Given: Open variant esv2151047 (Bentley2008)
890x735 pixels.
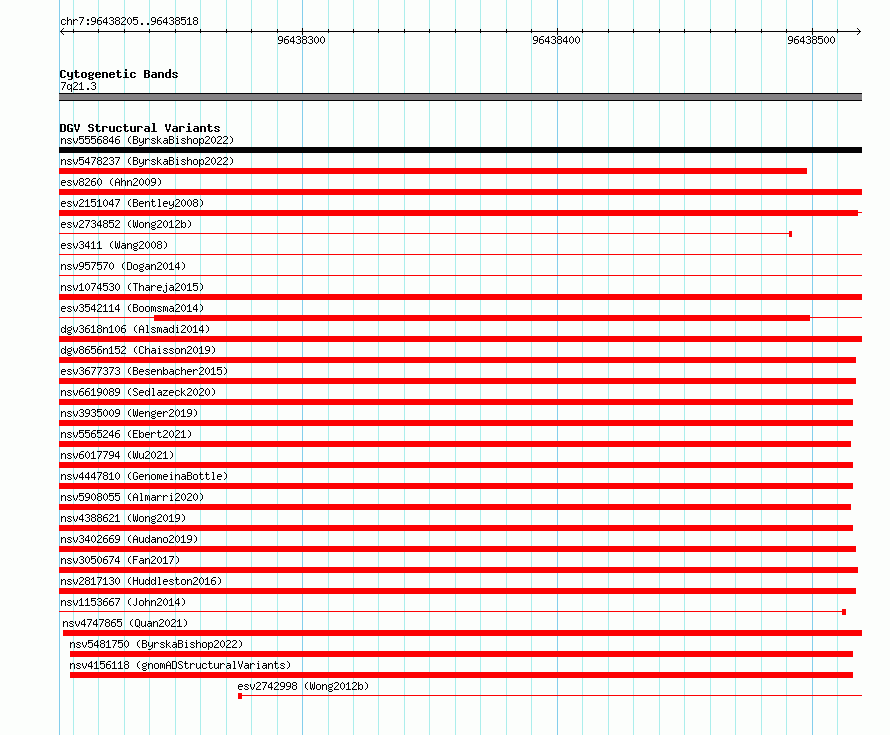Looking at the screenshot, I should tap(132, 203).
